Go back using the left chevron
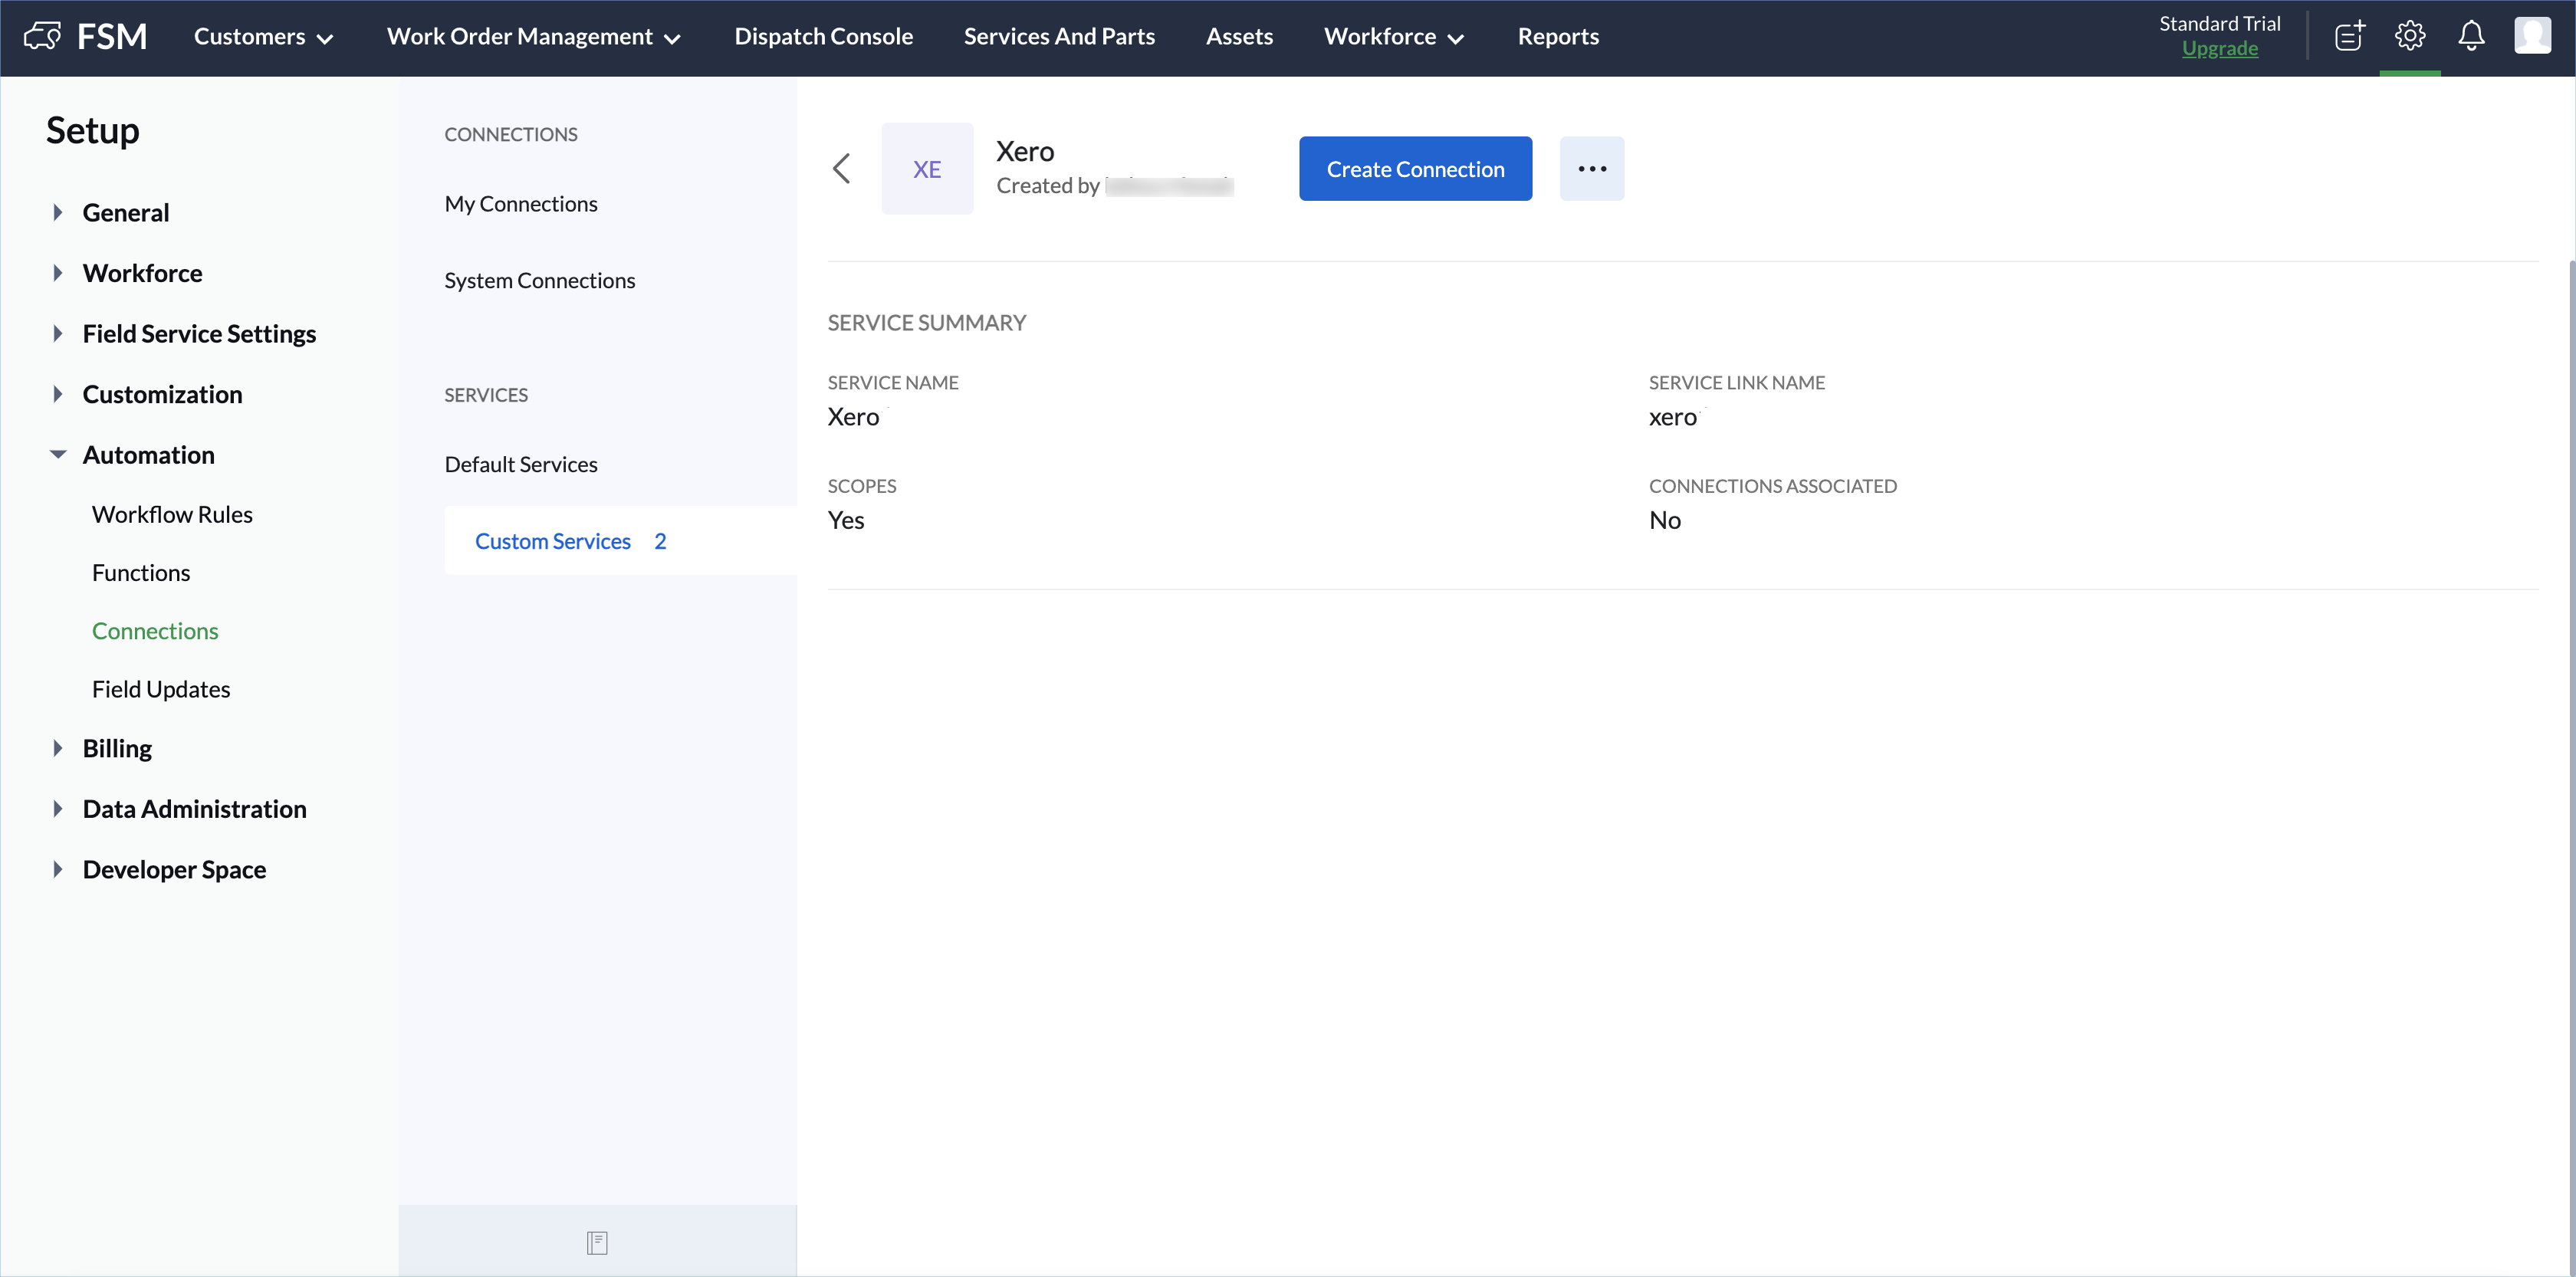This screenshot has height=1277, width=2576. [x=842, y=168]
